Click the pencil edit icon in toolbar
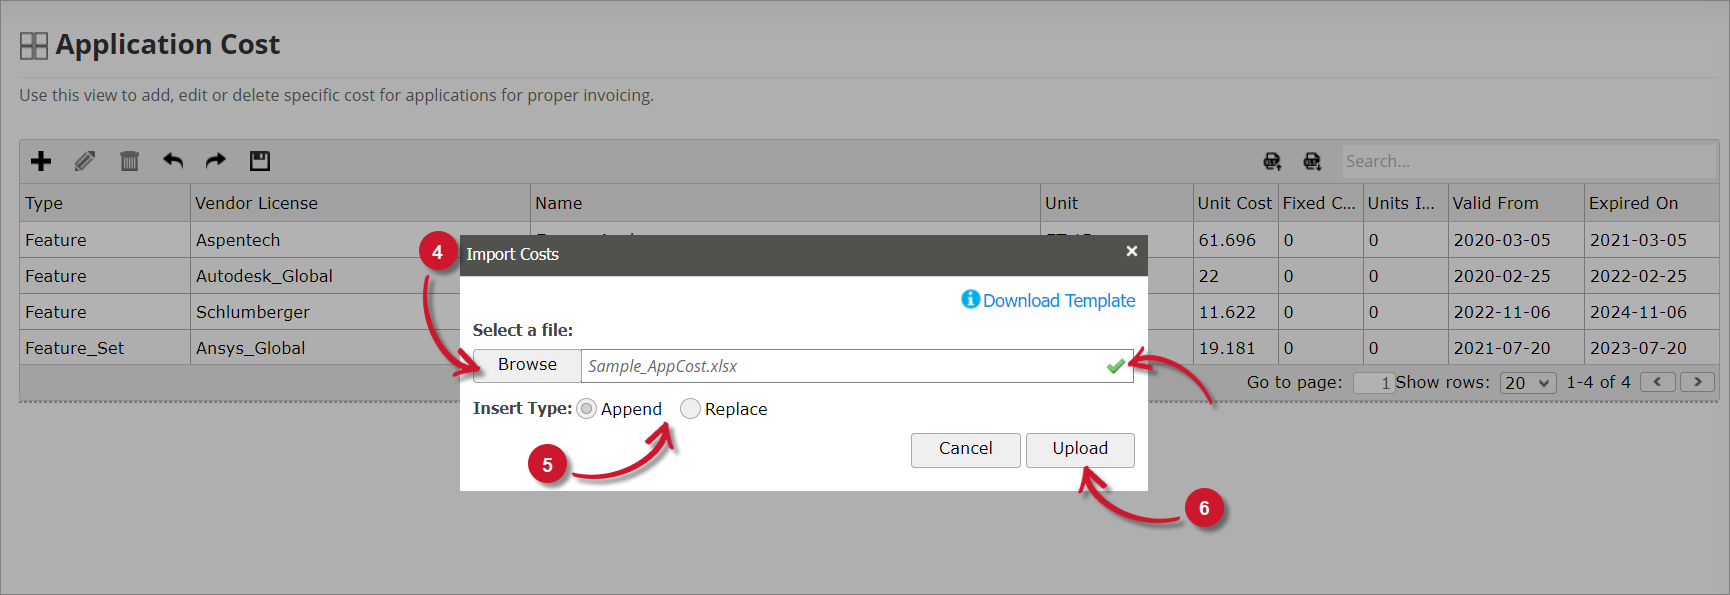This screenshot has height=595, width=1730. (x=85, y=161)
